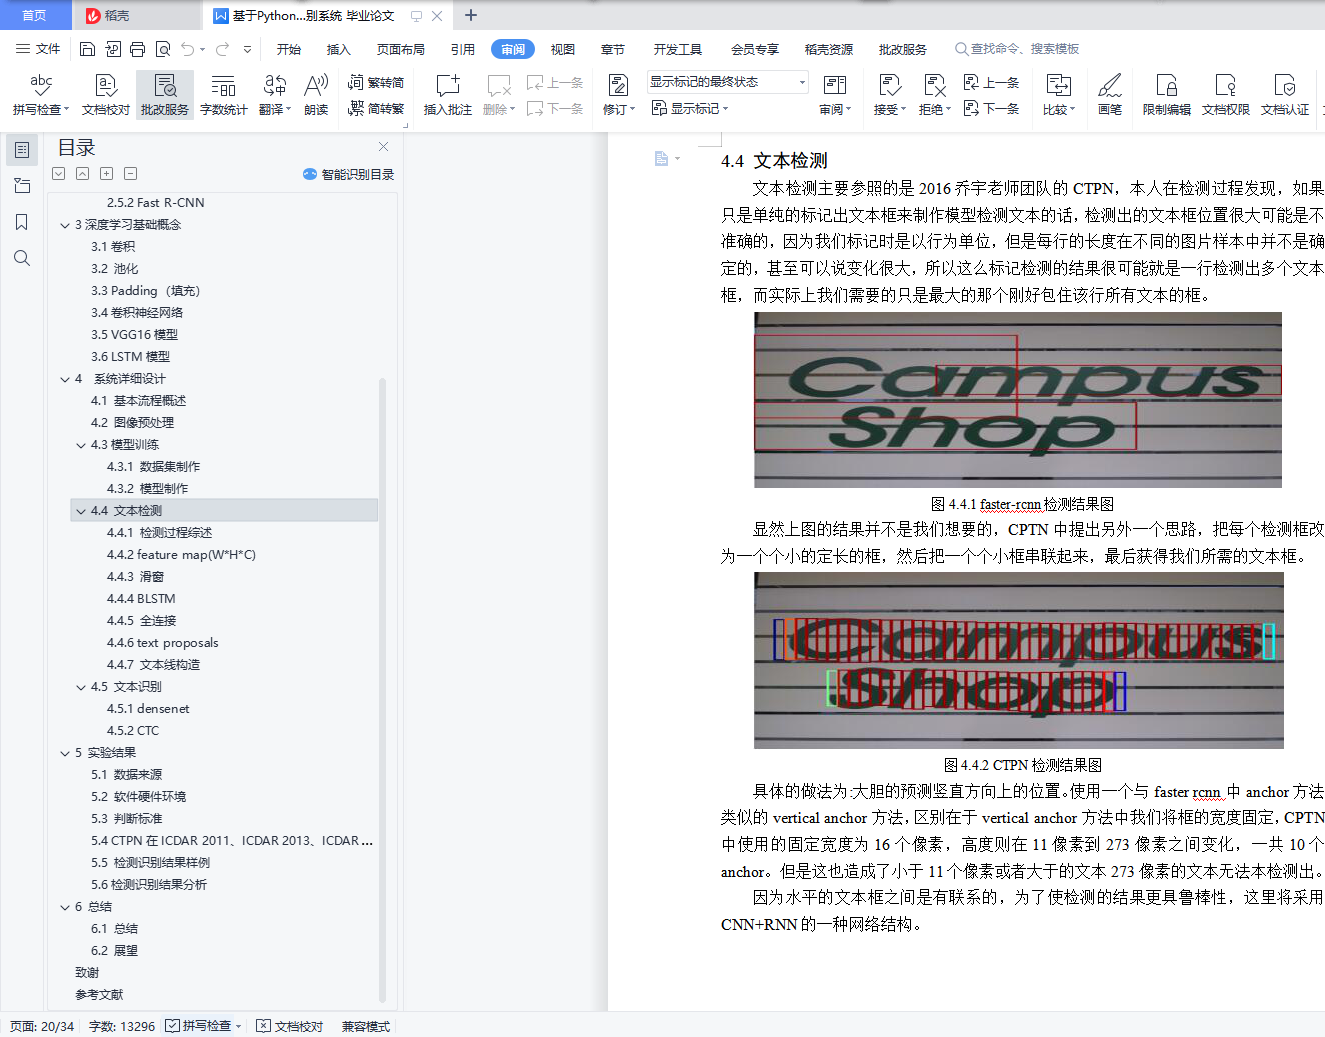The image size is (1325, 1037).
Task: Open the chapter navigation sidebar icon
Action: pos(22,186)
